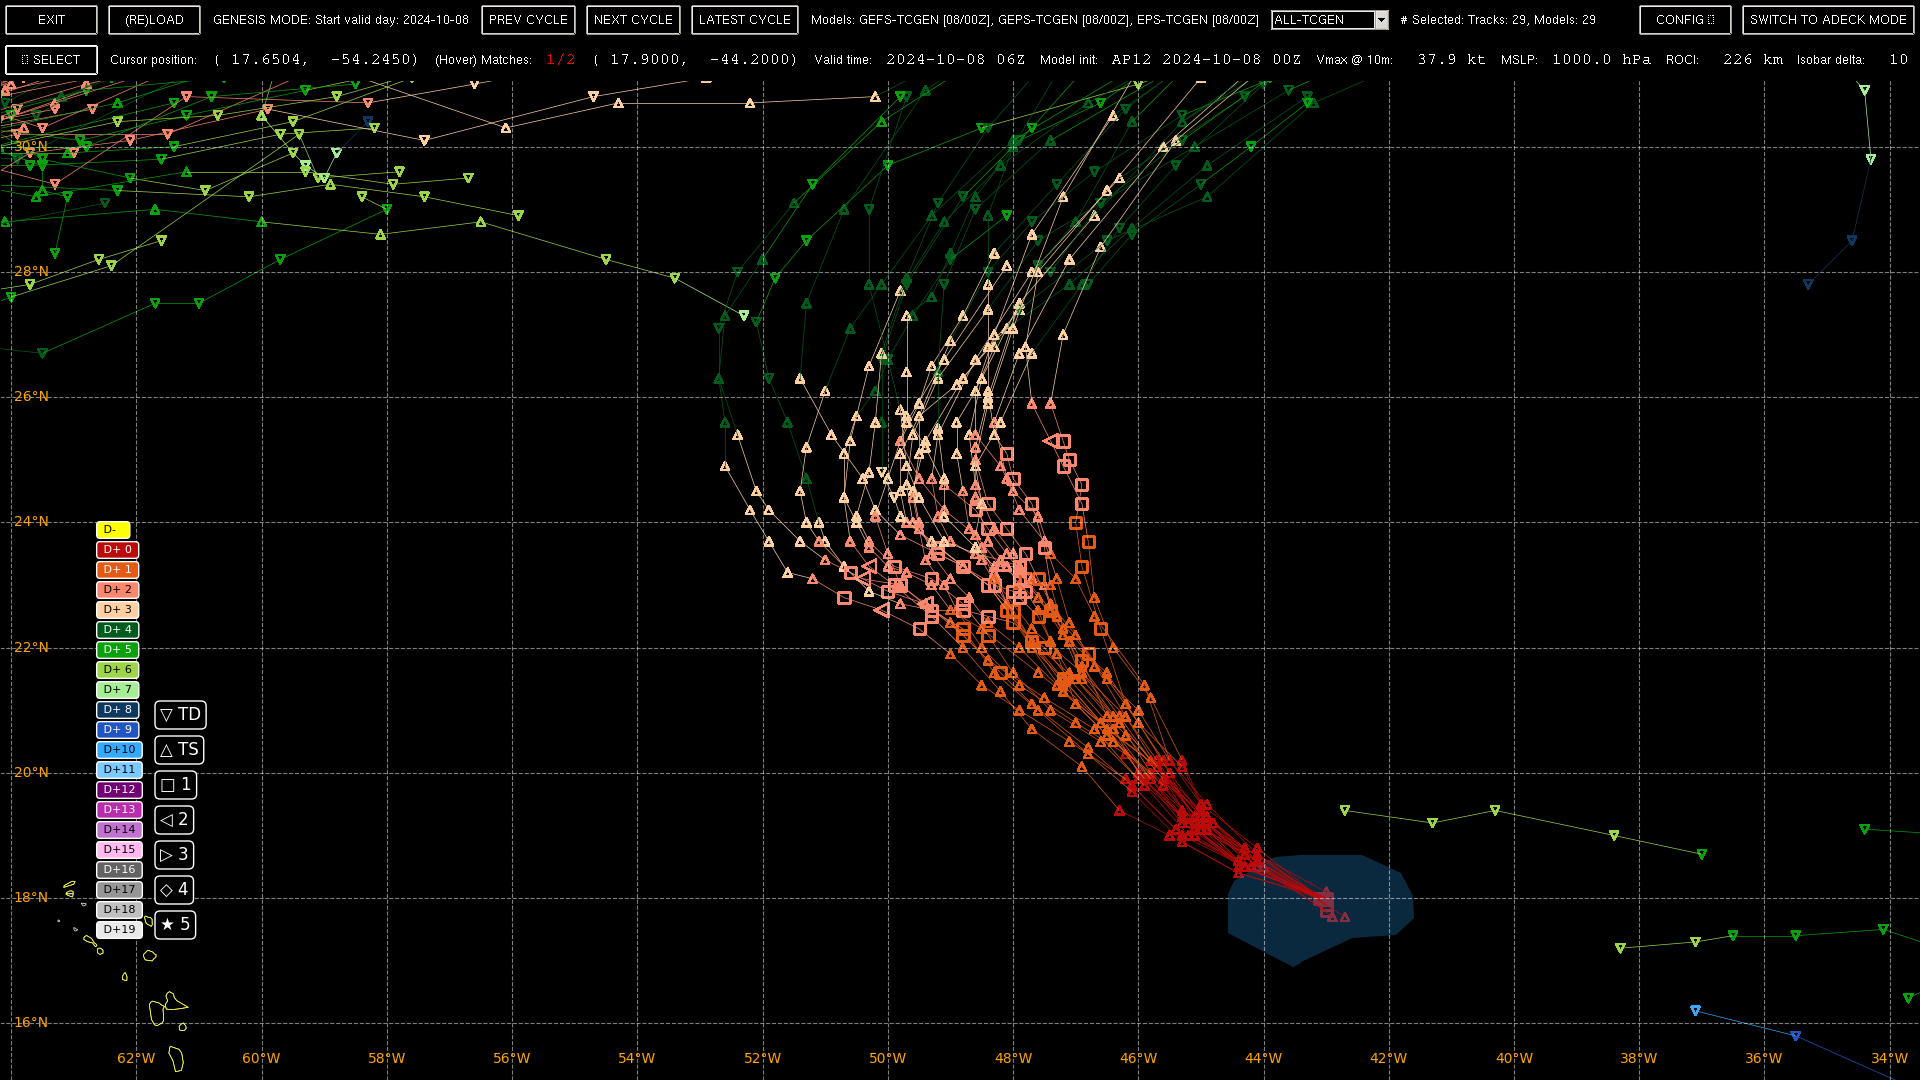Open the CONFIG settings
1920x1080 pixels.
[1685, 20]
